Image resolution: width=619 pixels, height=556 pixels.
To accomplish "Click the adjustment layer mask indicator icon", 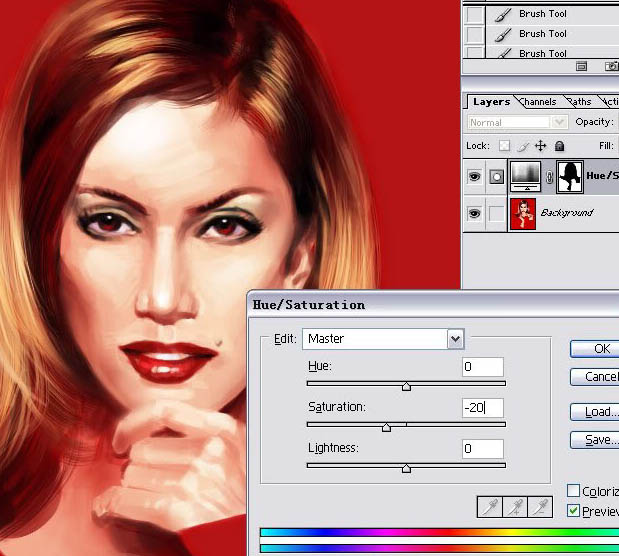I will click(x=497, y=177).
